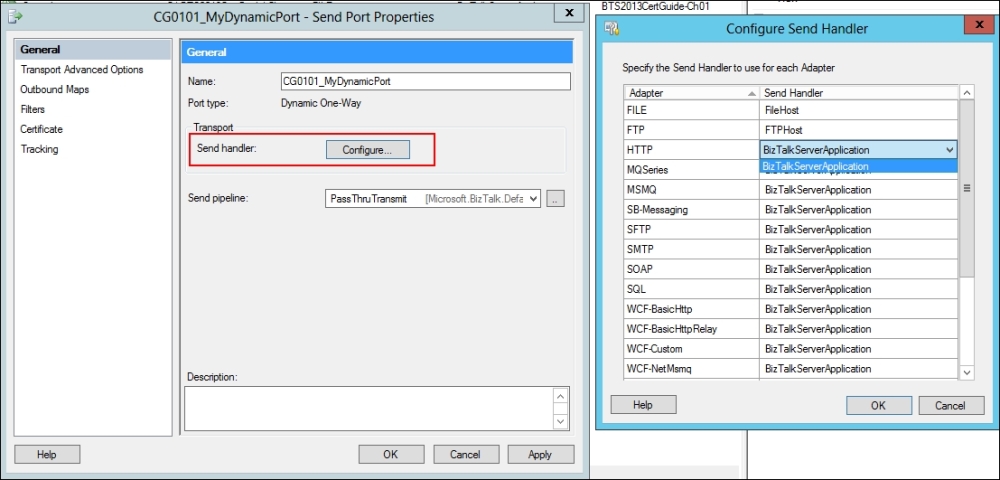1000x480 pixels.
Task: Open Transport Advanced Options page
Action: (82, 69)
